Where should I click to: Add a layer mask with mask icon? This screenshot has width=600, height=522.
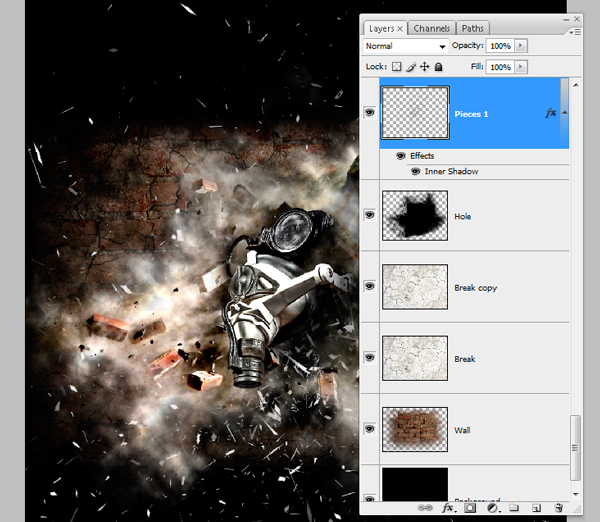470,508
